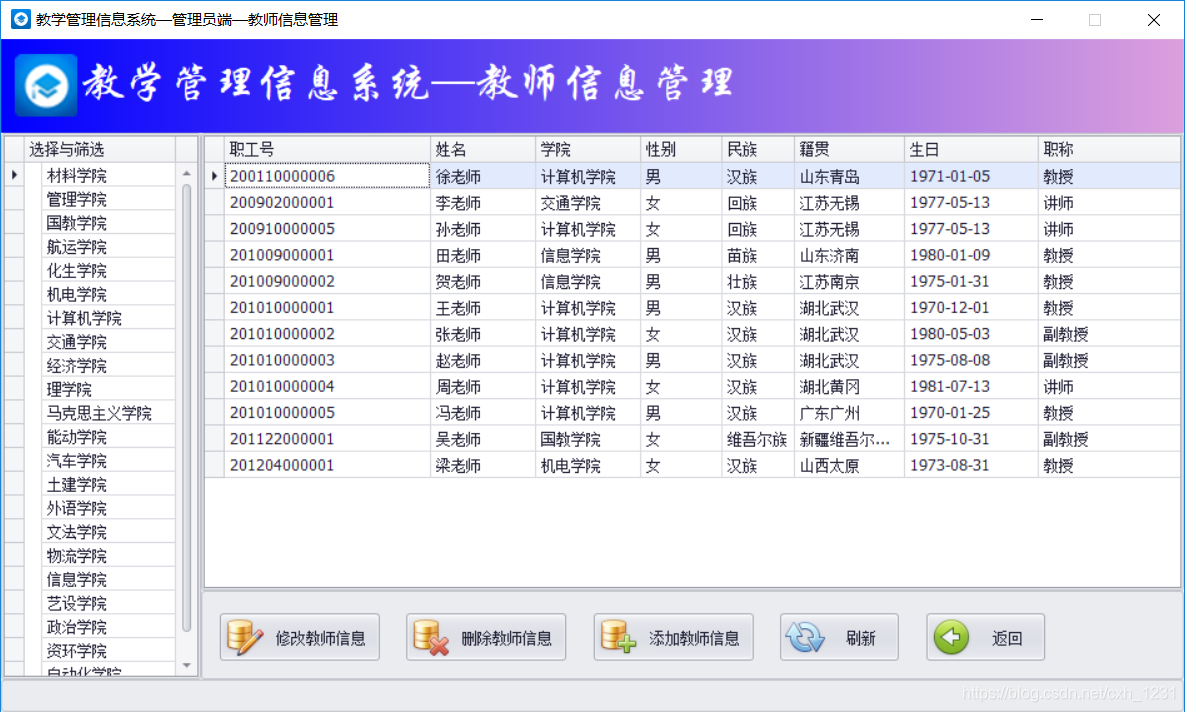This screenshot has width=1185, height=712.
Task: Go back using the 返回 label
Action: click(1007, 639)
